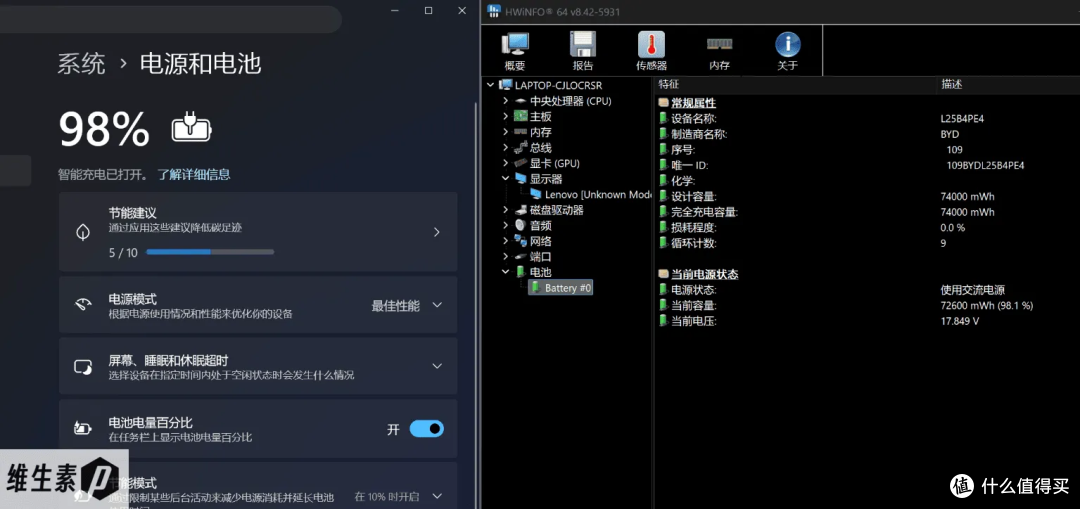Open the 关于 about info icon

[x=787, y=45]
